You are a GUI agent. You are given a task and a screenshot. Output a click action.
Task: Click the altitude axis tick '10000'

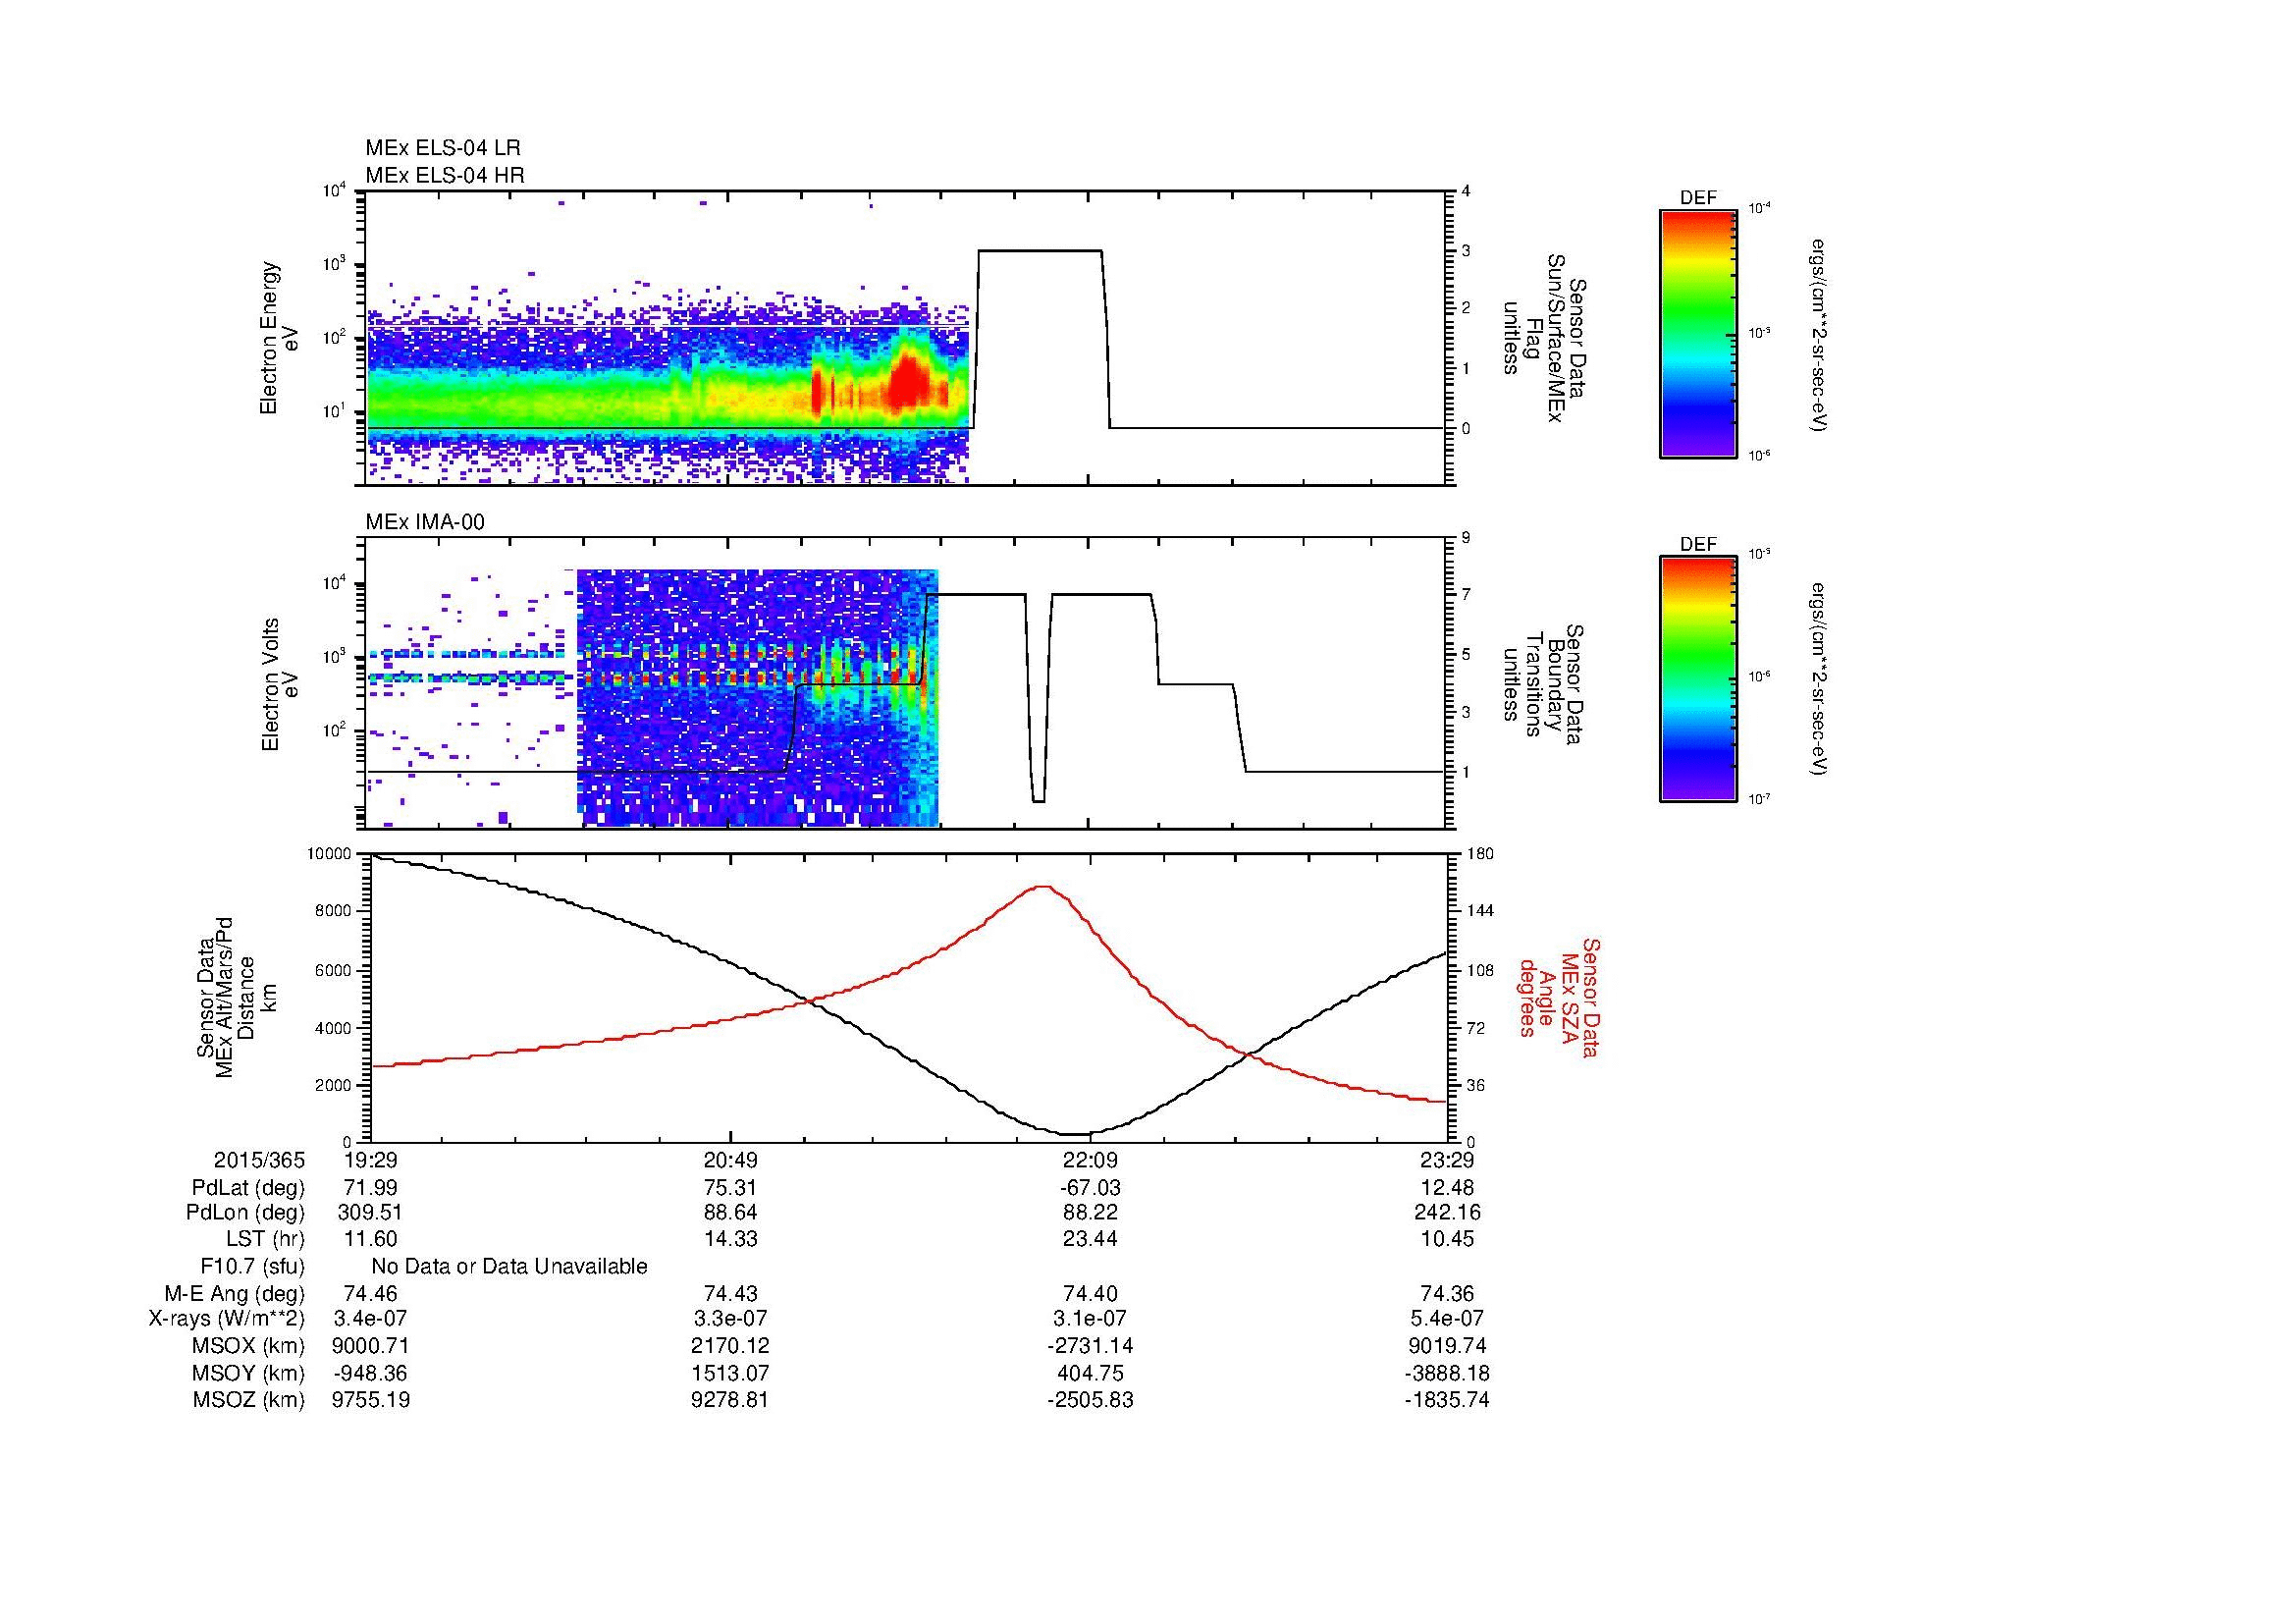(330, 854)
